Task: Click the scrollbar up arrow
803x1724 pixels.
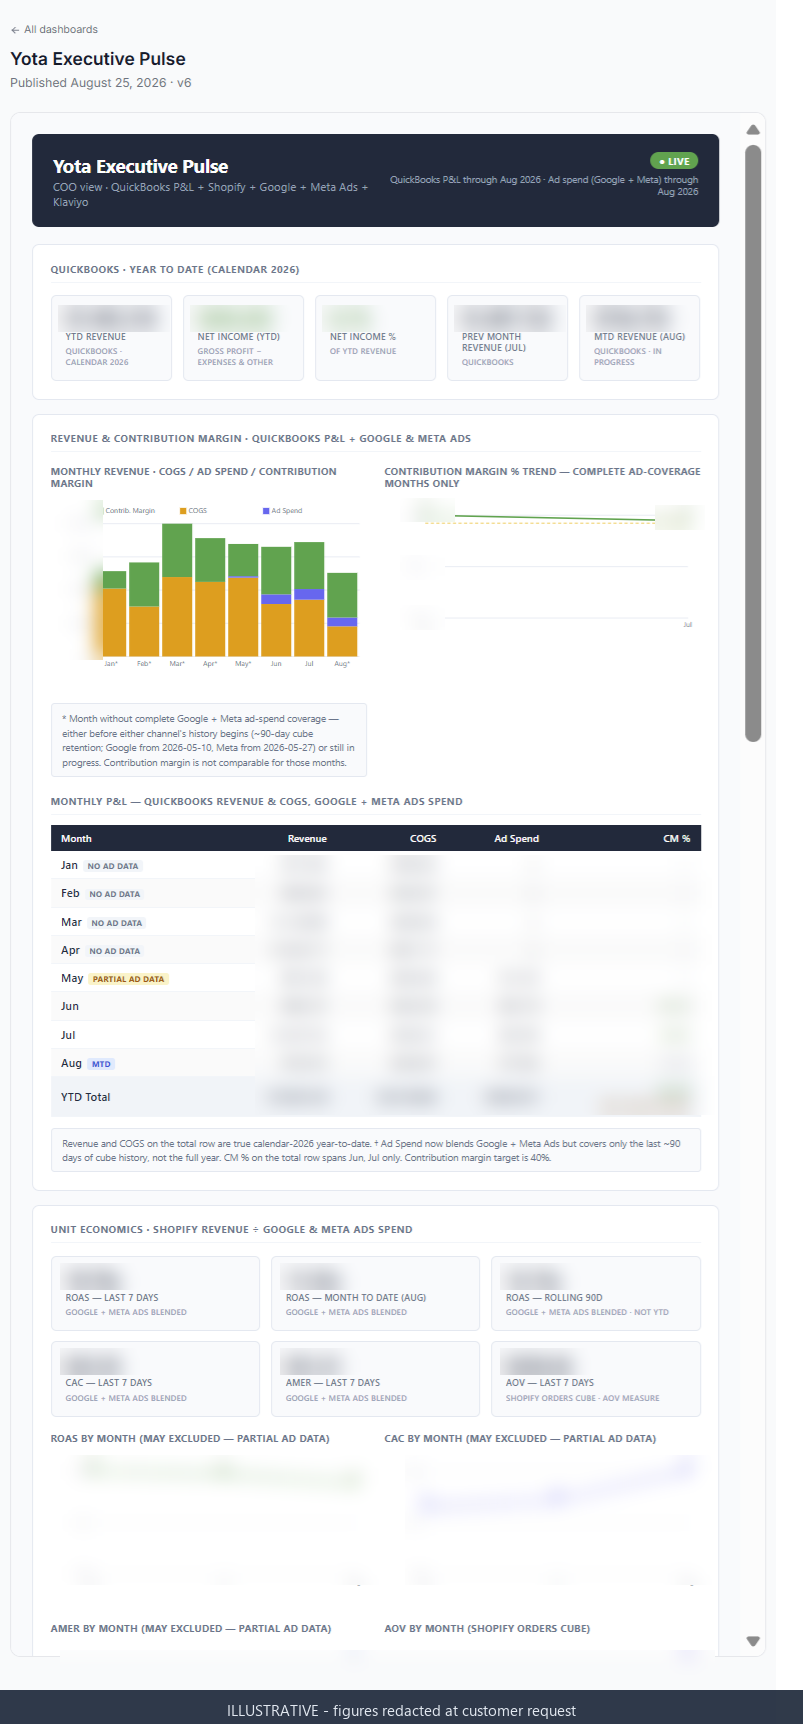Action: pyautogui.click(x=753, y=130)
